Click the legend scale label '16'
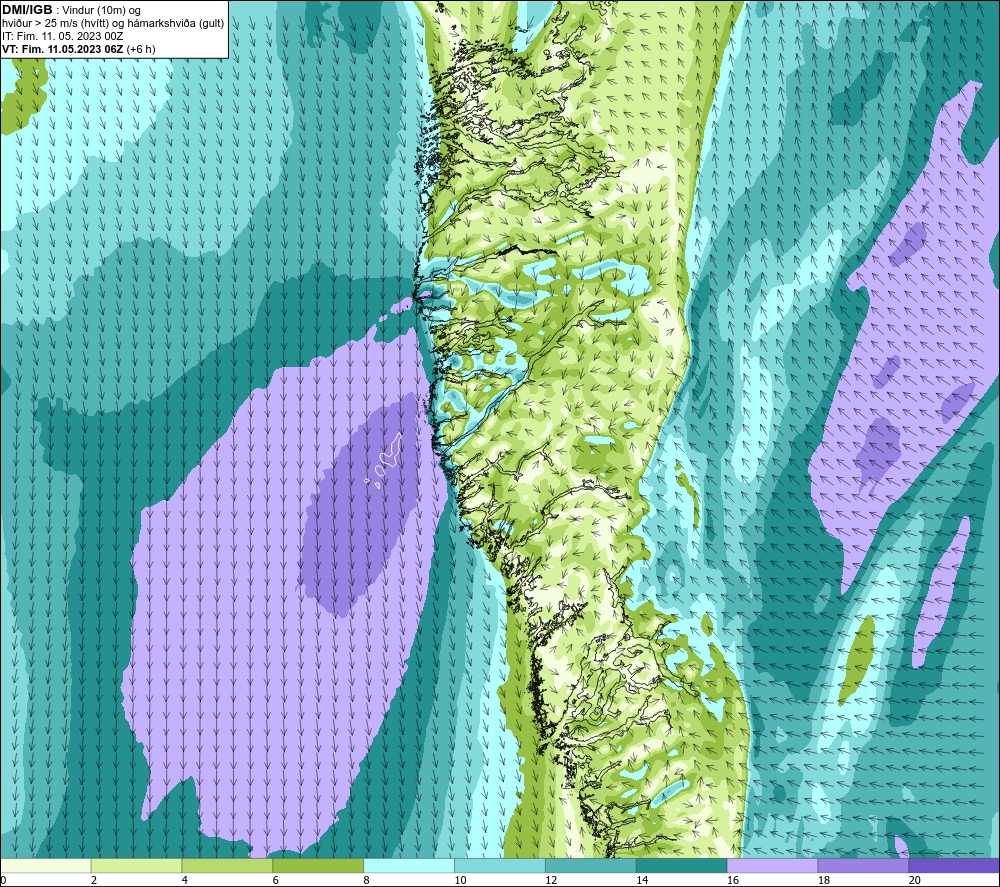Image resolution: width=1000 pixels, height=887 pixels. (x=733, y=880)
